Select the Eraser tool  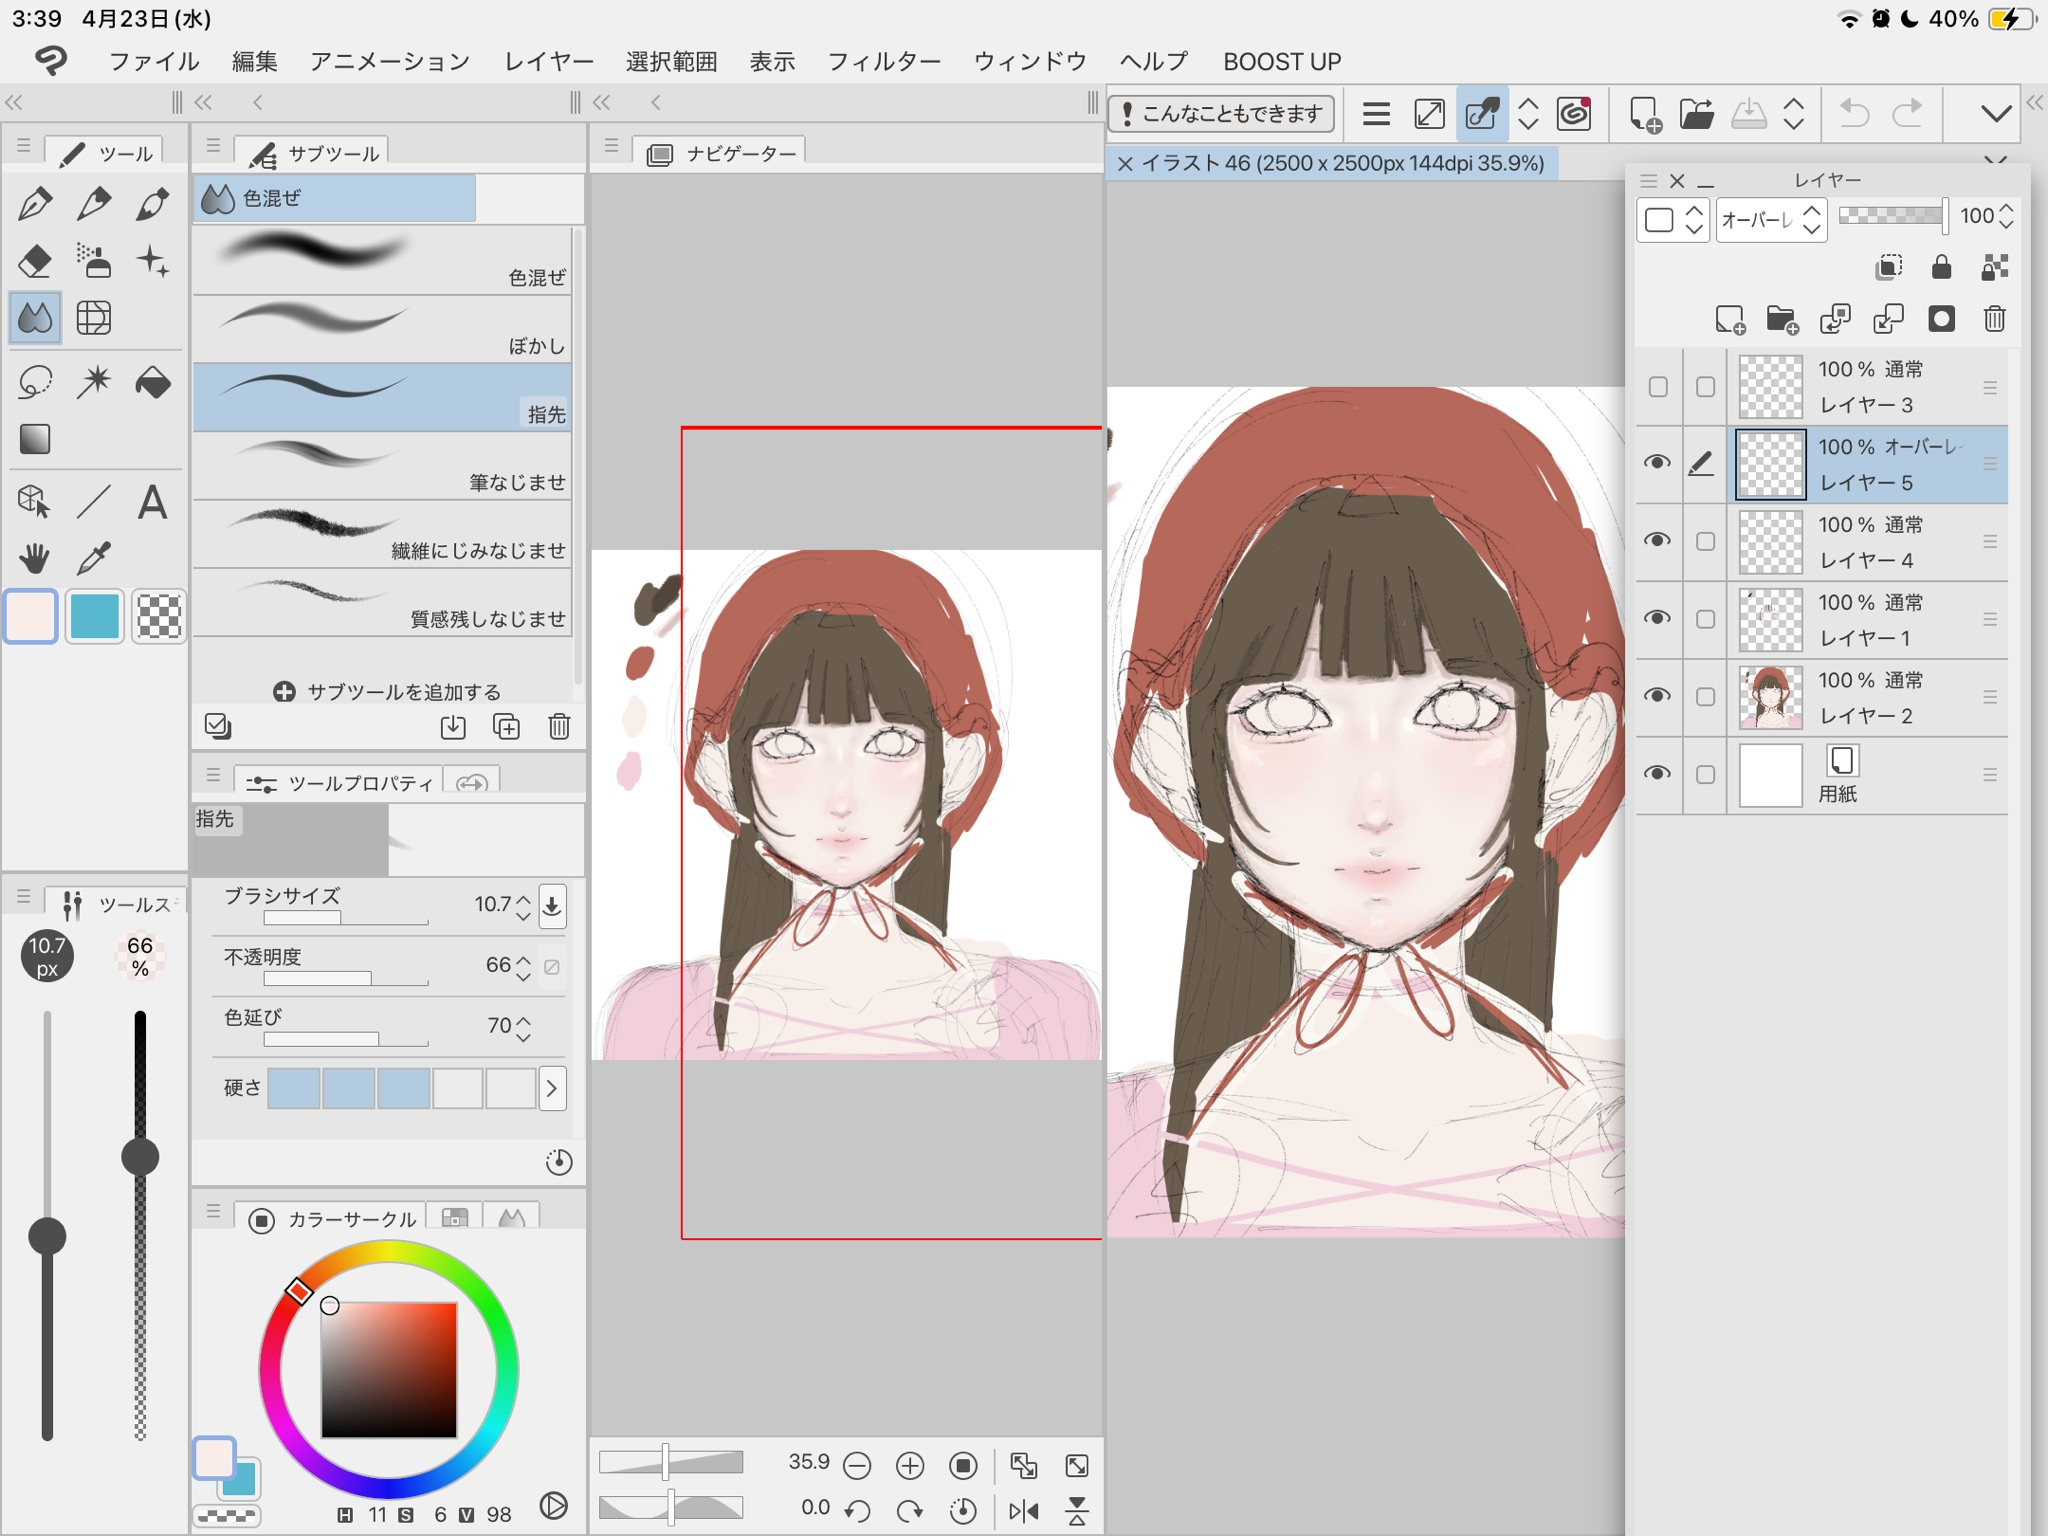click(x=35, y=261)
